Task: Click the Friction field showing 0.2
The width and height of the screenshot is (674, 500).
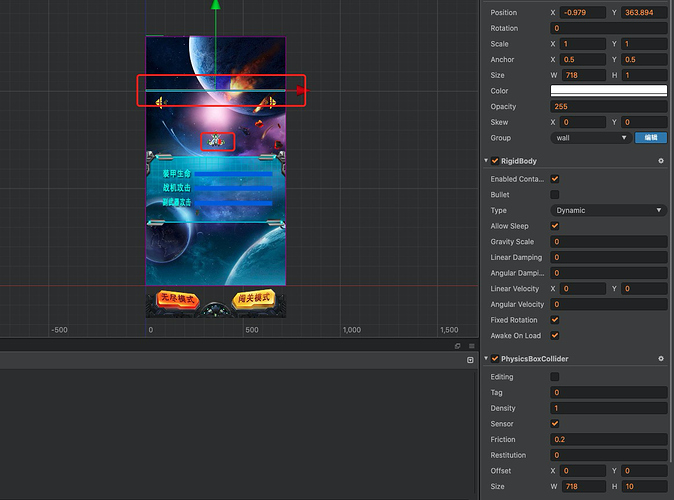Action: (609, 439)
